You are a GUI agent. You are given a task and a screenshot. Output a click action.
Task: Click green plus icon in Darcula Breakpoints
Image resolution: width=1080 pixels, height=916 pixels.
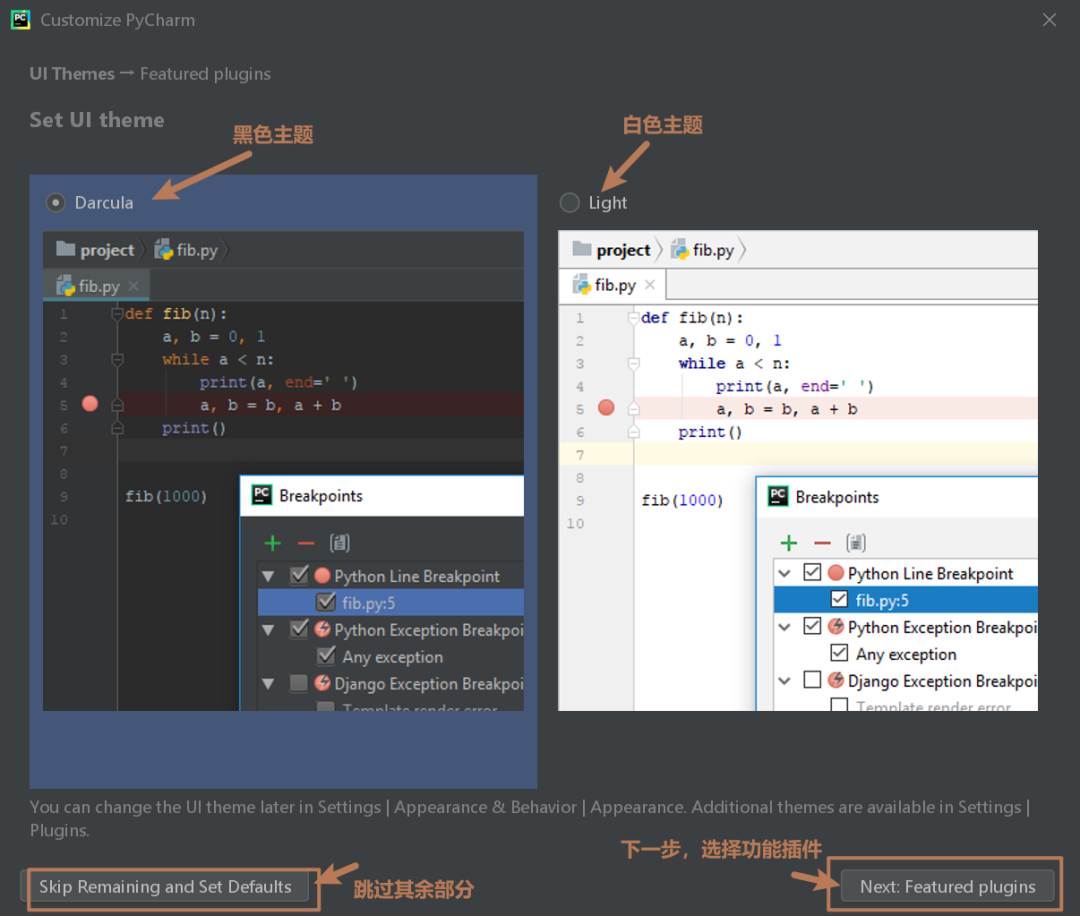pyautogui.click(x=273, y=543)
